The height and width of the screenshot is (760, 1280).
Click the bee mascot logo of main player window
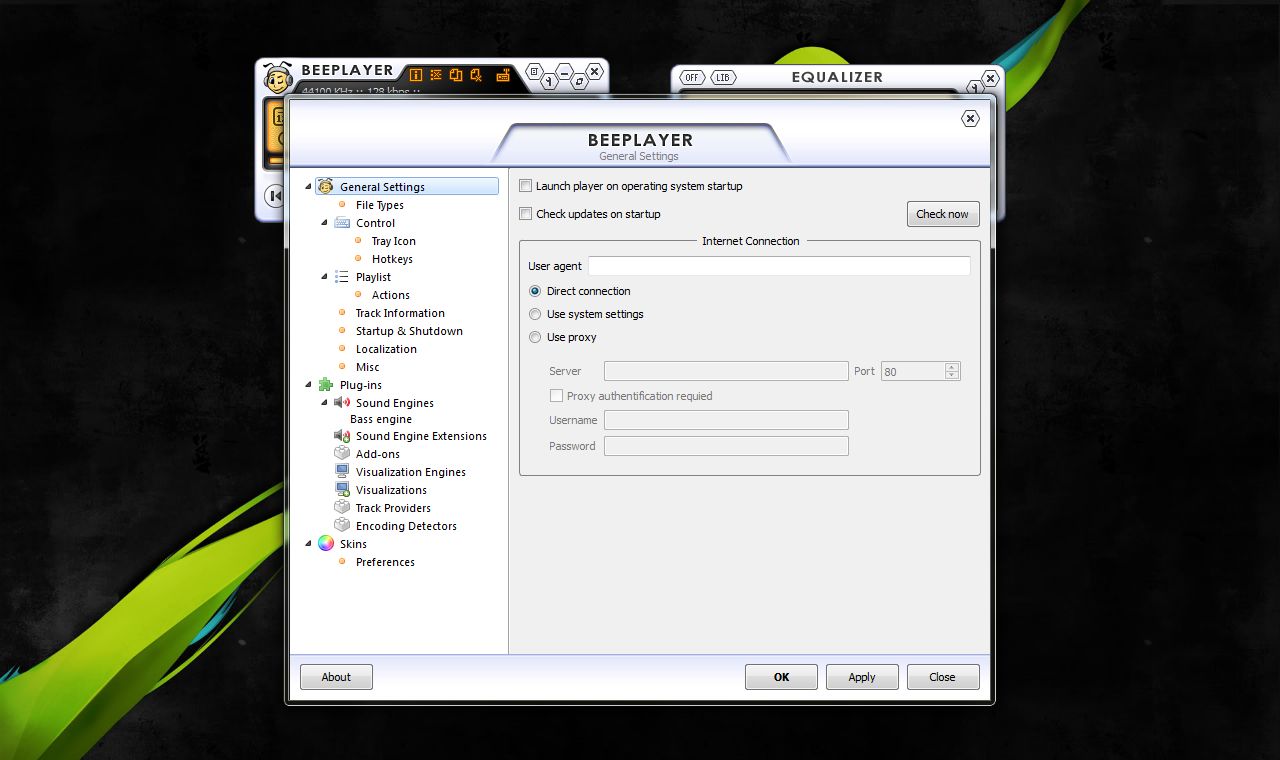[x=278, y=78]
